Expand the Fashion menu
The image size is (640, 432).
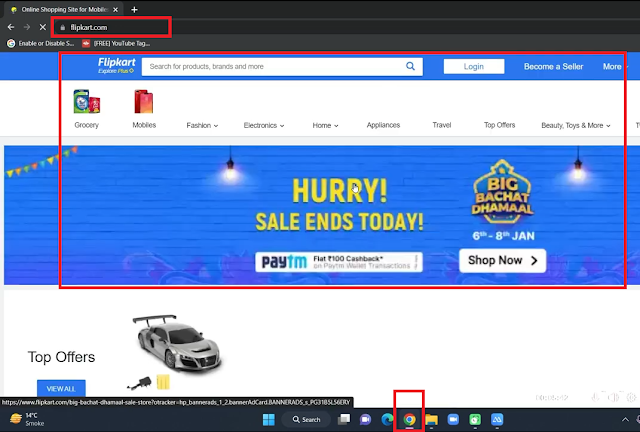click(x=202, y=125)
